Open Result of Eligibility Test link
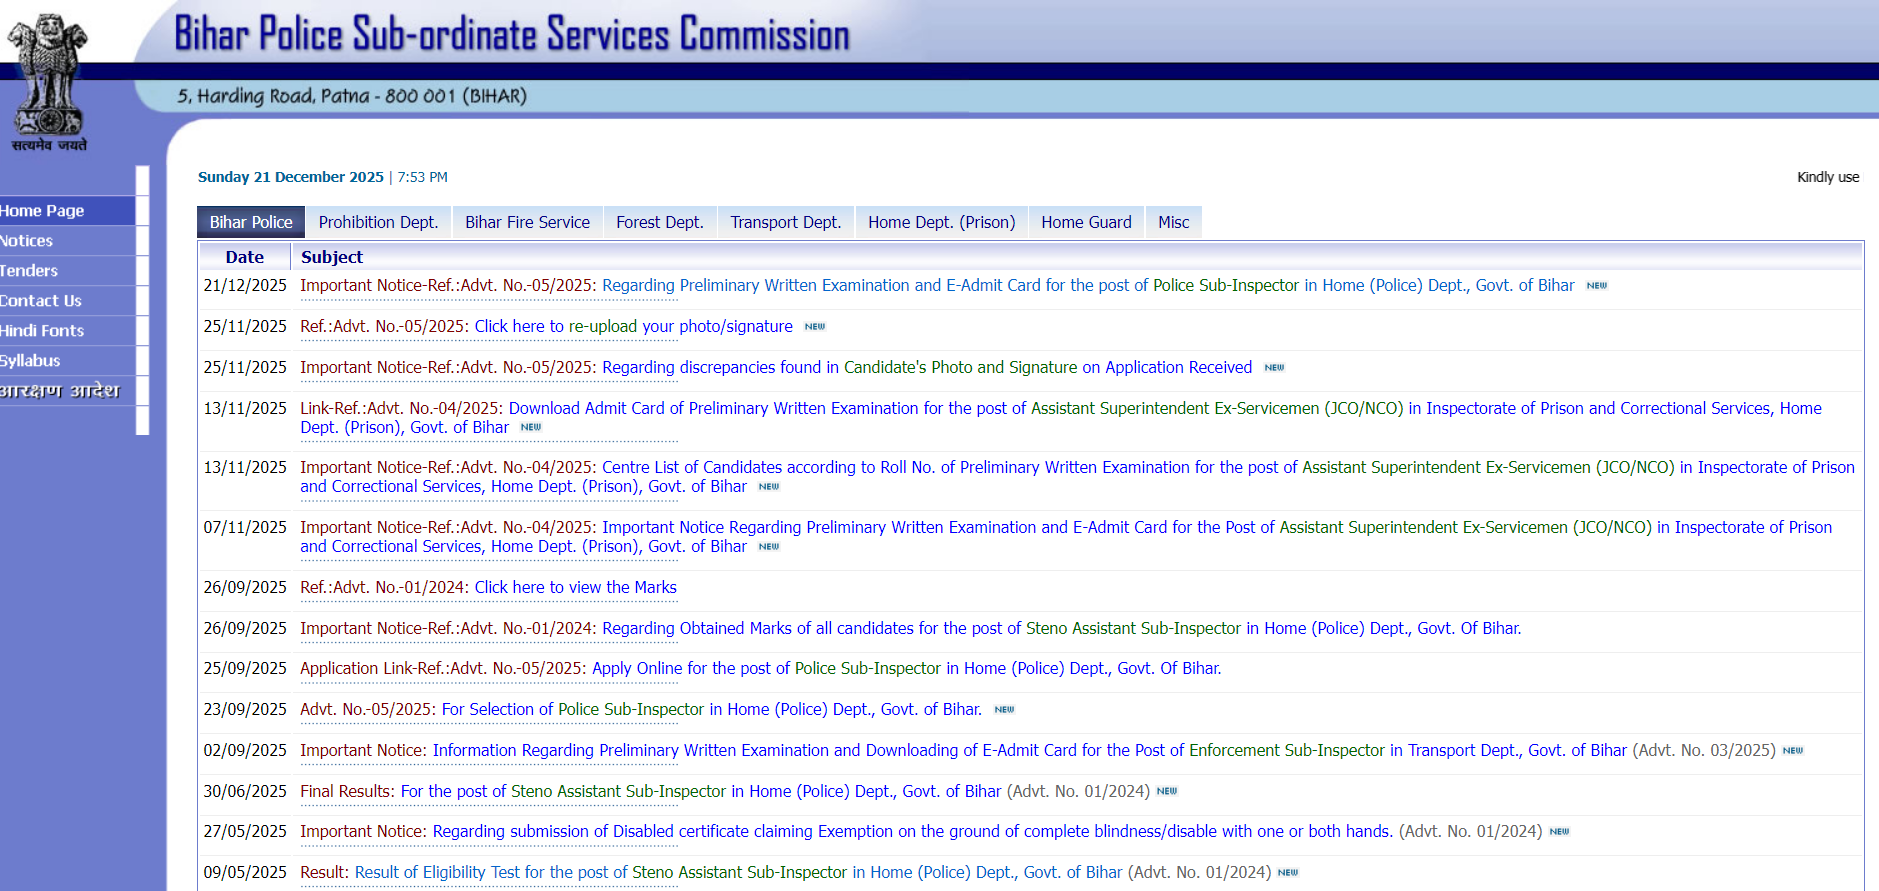 click(x=738, y=873)
